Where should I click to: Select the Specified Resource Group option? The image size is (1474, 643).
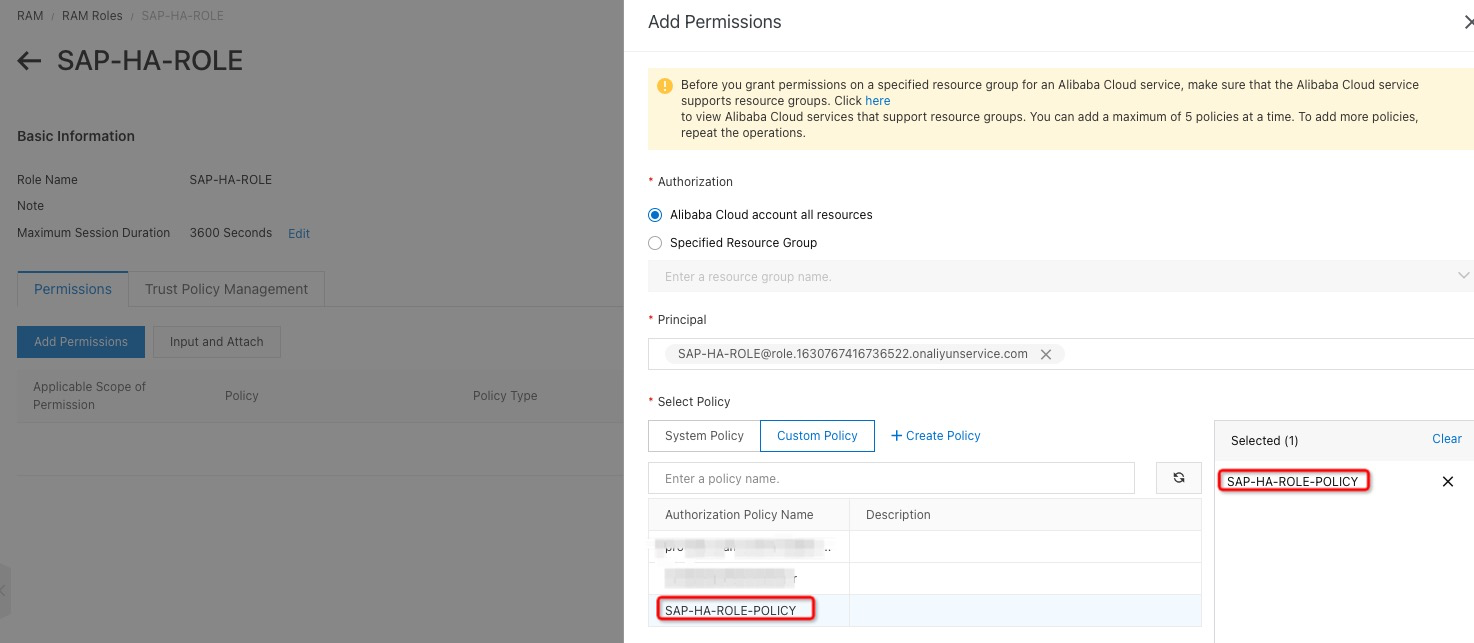655,243
